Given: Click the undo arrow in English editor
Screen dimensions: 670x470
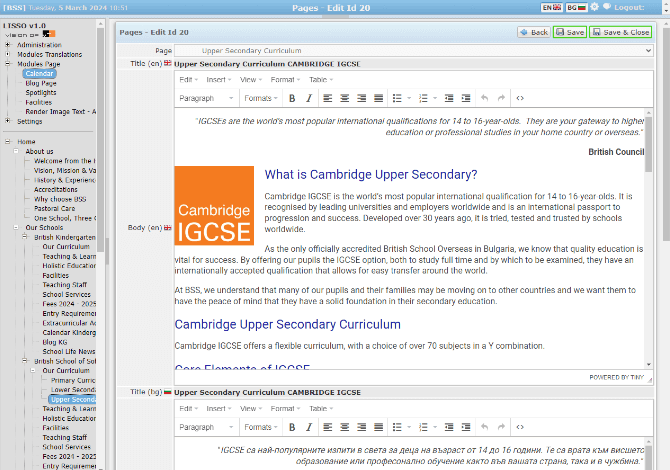Looking at the screenshot, I should pos(484,98).
